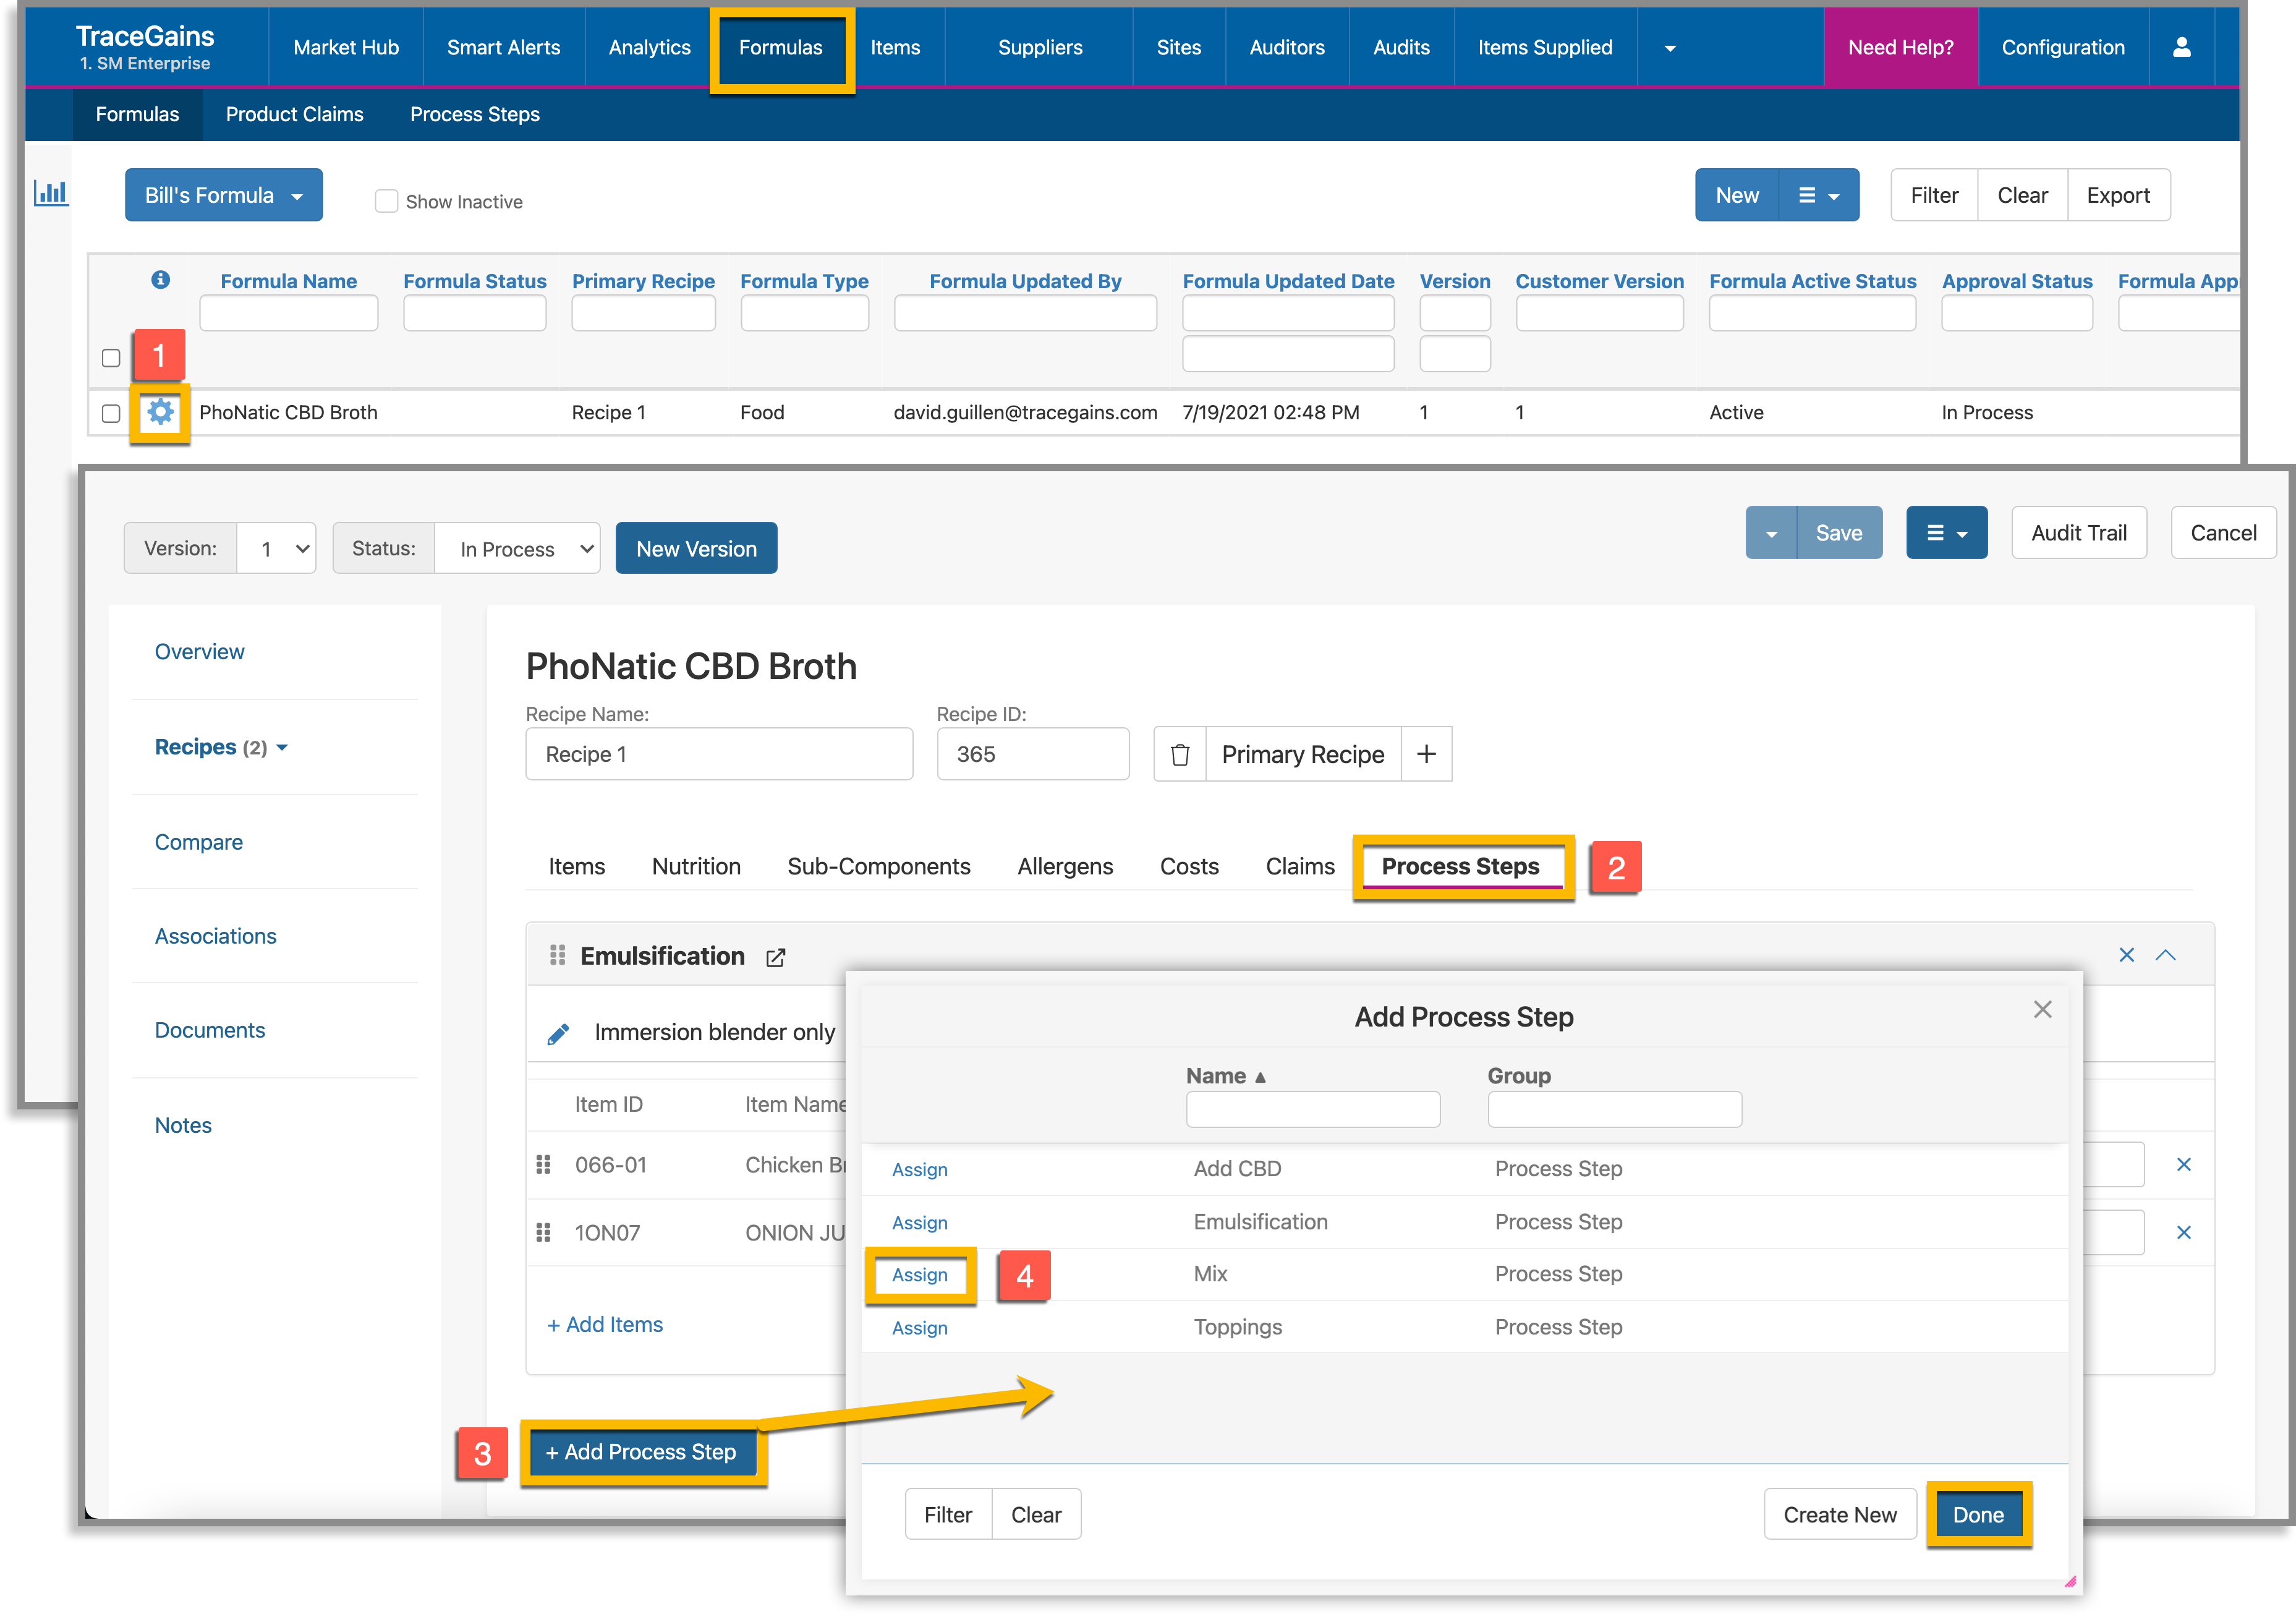Click Export button in formulas list
Viewport: 2296px width, 1614px height.
2118,195
